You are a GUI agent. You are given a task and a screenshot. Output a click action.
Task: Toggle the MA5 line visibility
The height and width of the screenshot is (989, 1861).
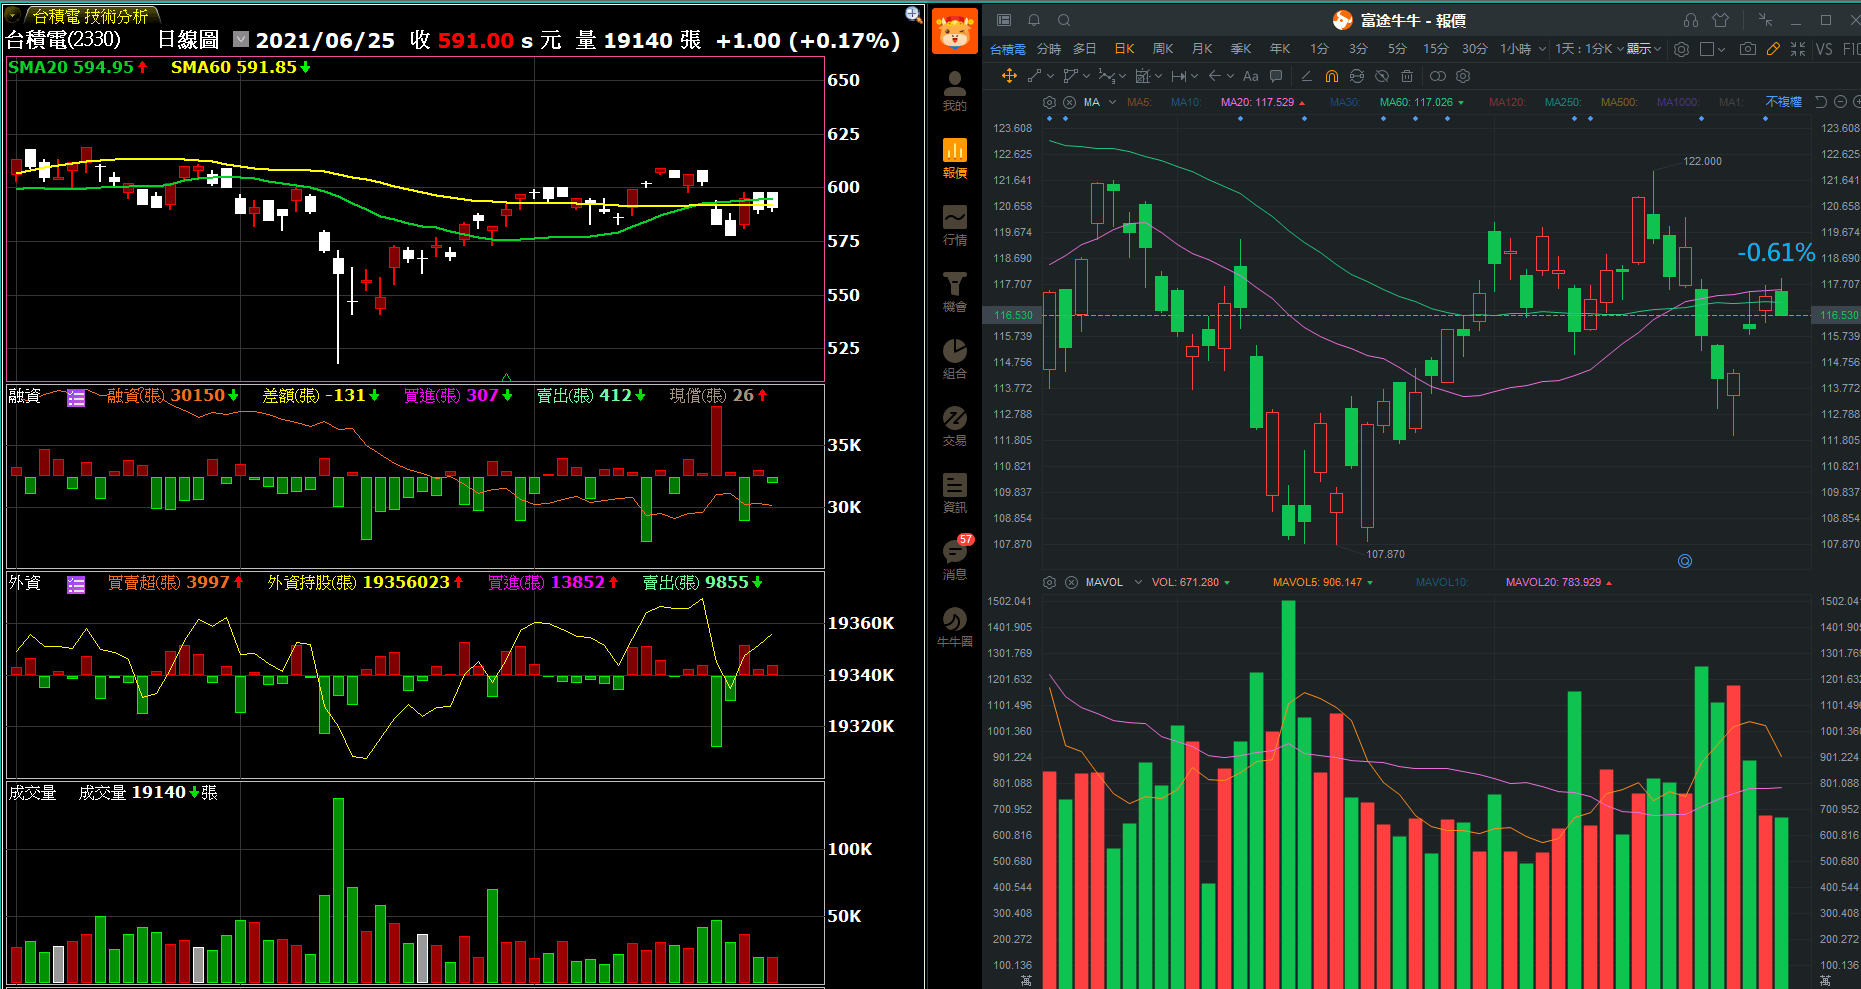pos(1139,102)
